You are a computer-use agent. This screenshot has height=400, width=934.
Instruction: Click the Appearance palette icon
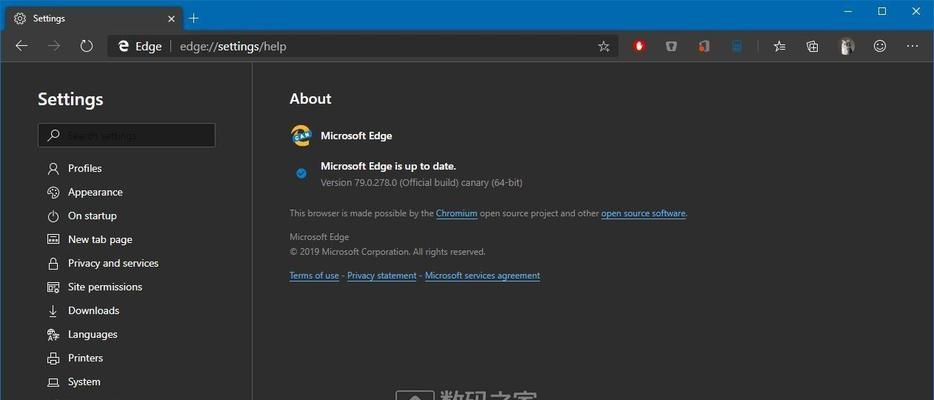click(53, 192)
